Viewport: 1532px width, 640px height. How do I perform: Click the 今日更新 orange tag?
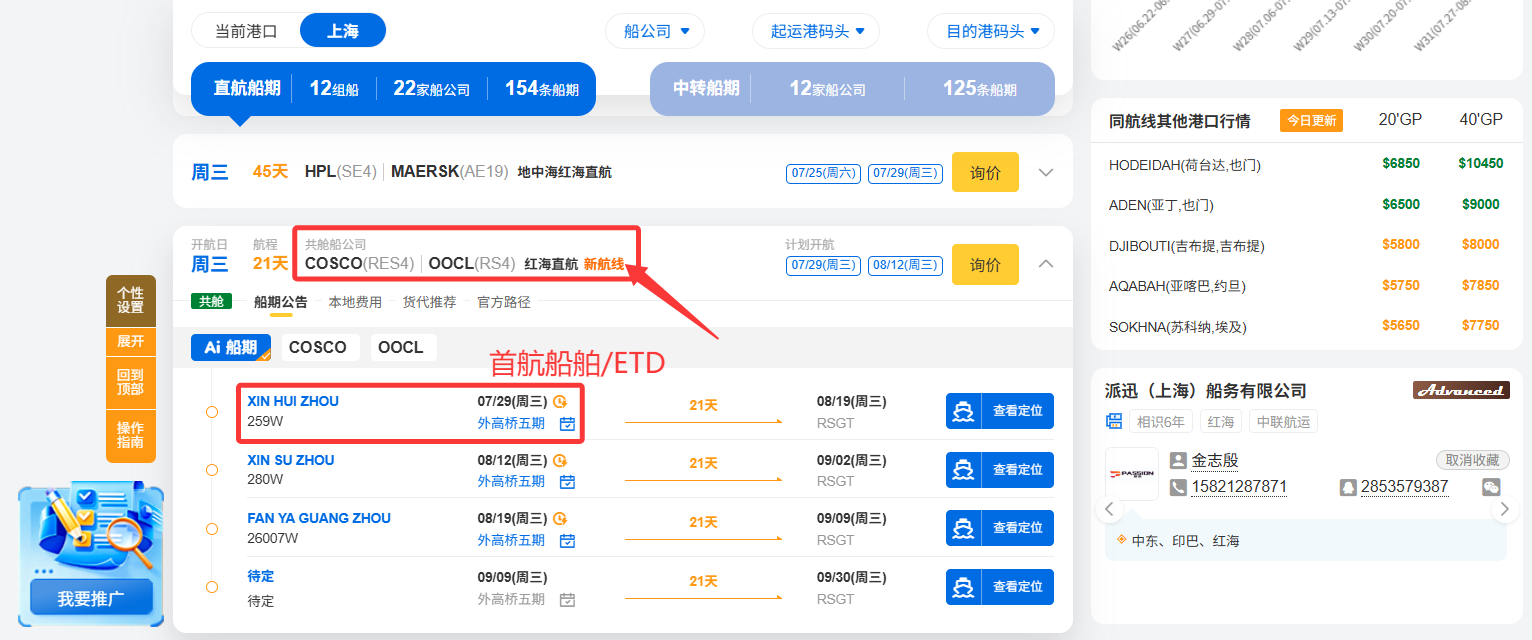(x=1311, y=121)
